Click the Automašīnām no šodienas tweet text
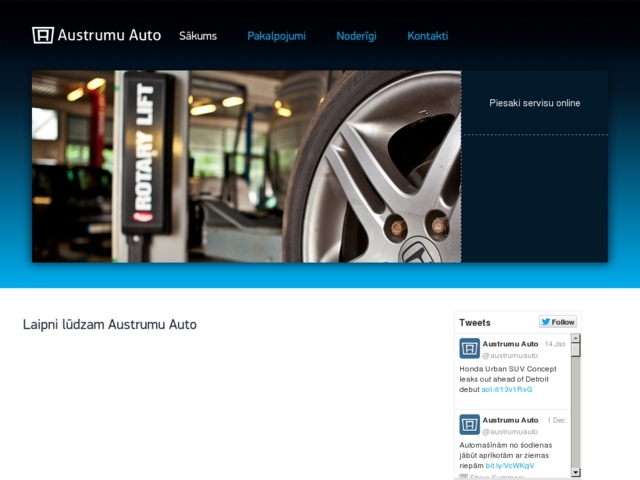640x480 pixels. click(505, 455)
